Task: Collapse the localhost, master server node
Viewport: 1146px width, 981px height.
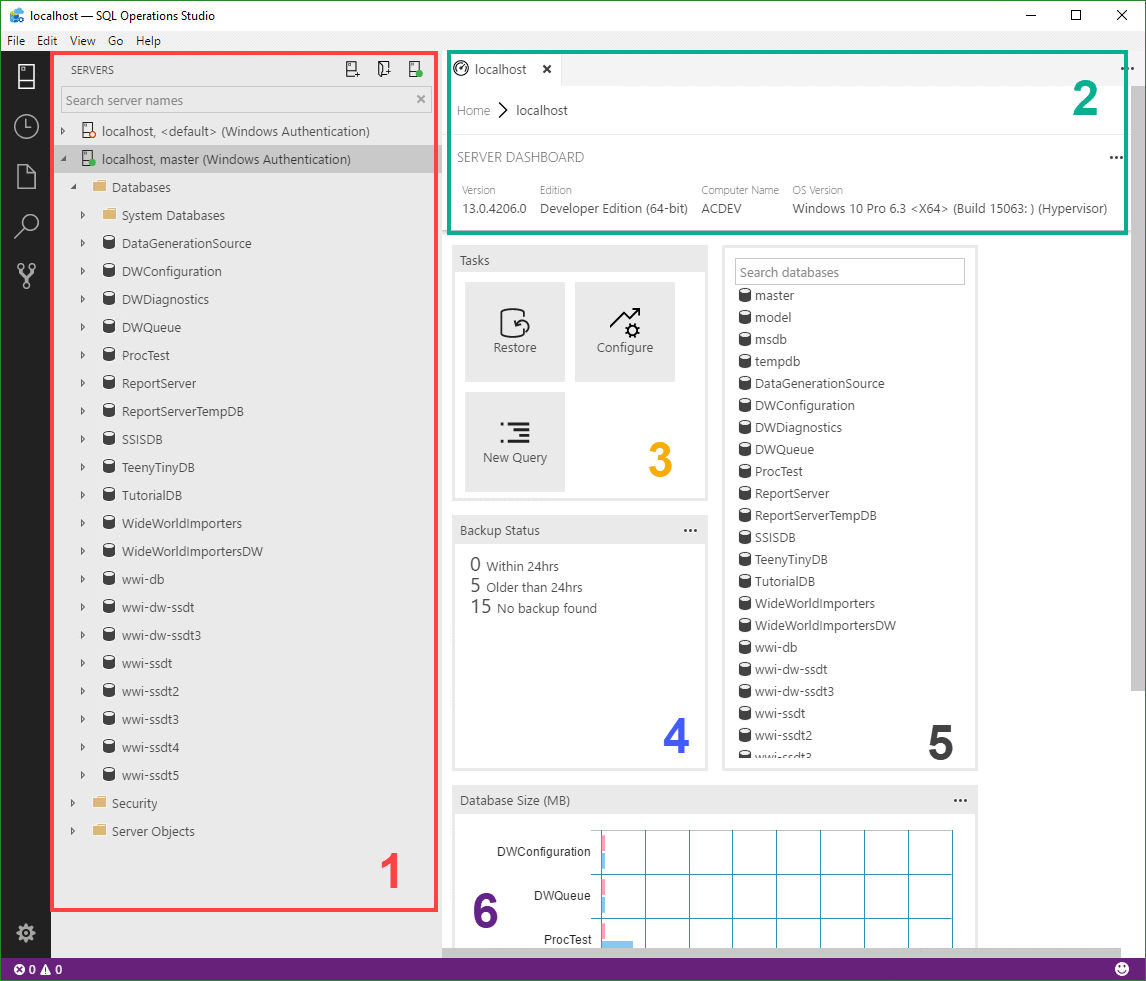Action: (64, 159)
